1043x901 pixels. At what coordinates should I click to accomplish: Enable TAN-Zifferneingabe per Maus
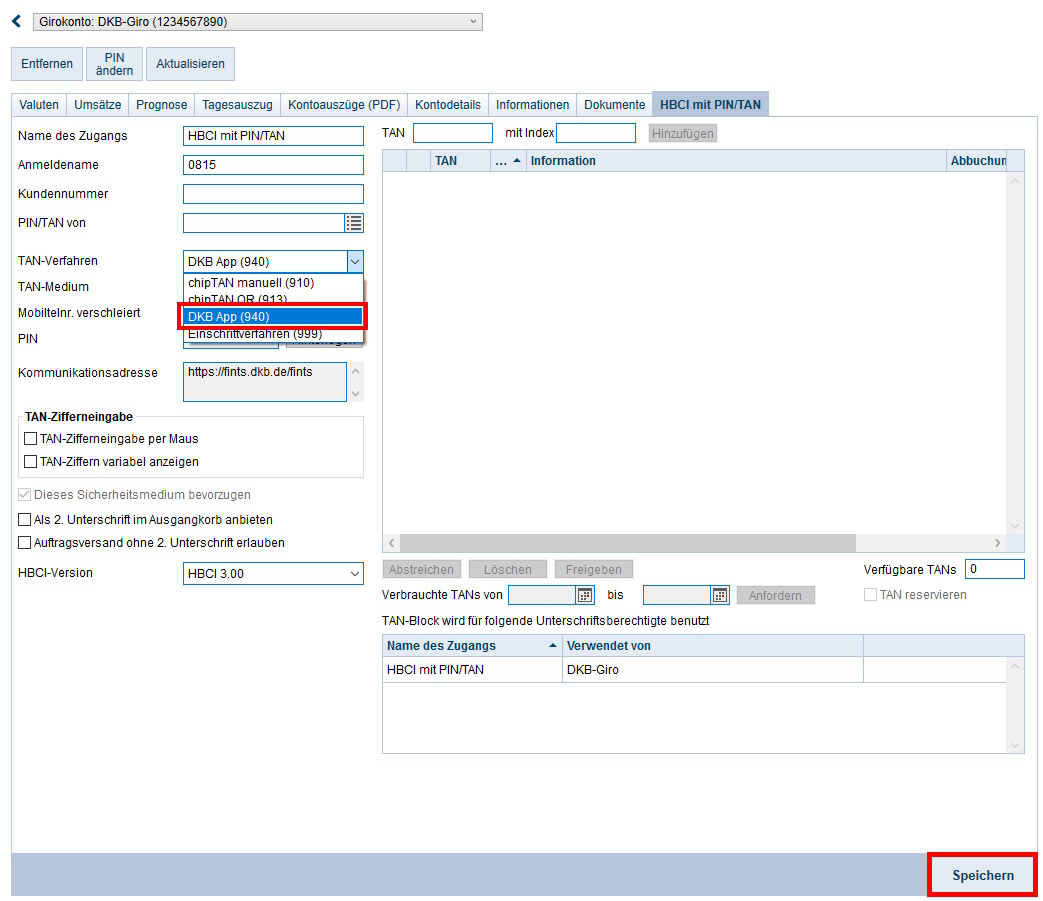pyautogui.click(x=30, y=439)
